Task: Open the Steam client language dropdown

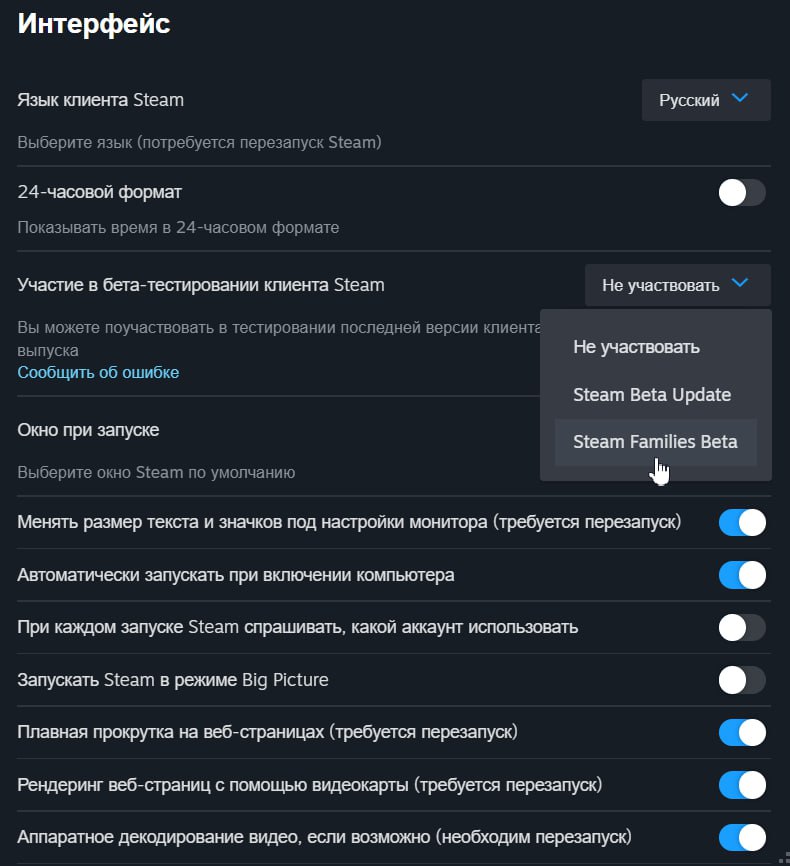Action: pyautogui.click(x=705, y=100)
